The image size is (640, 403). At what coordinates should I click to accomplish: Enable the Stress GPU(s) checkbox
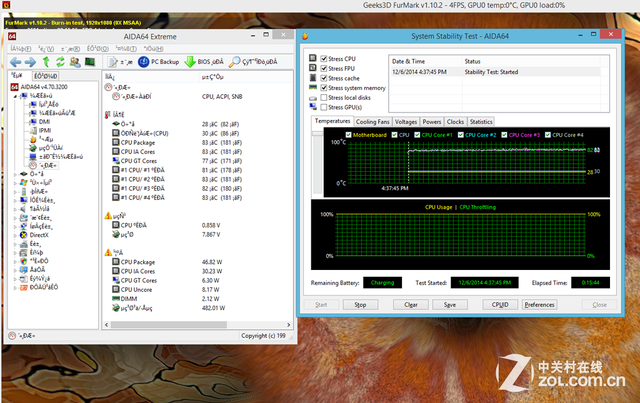tap(324, 107)
